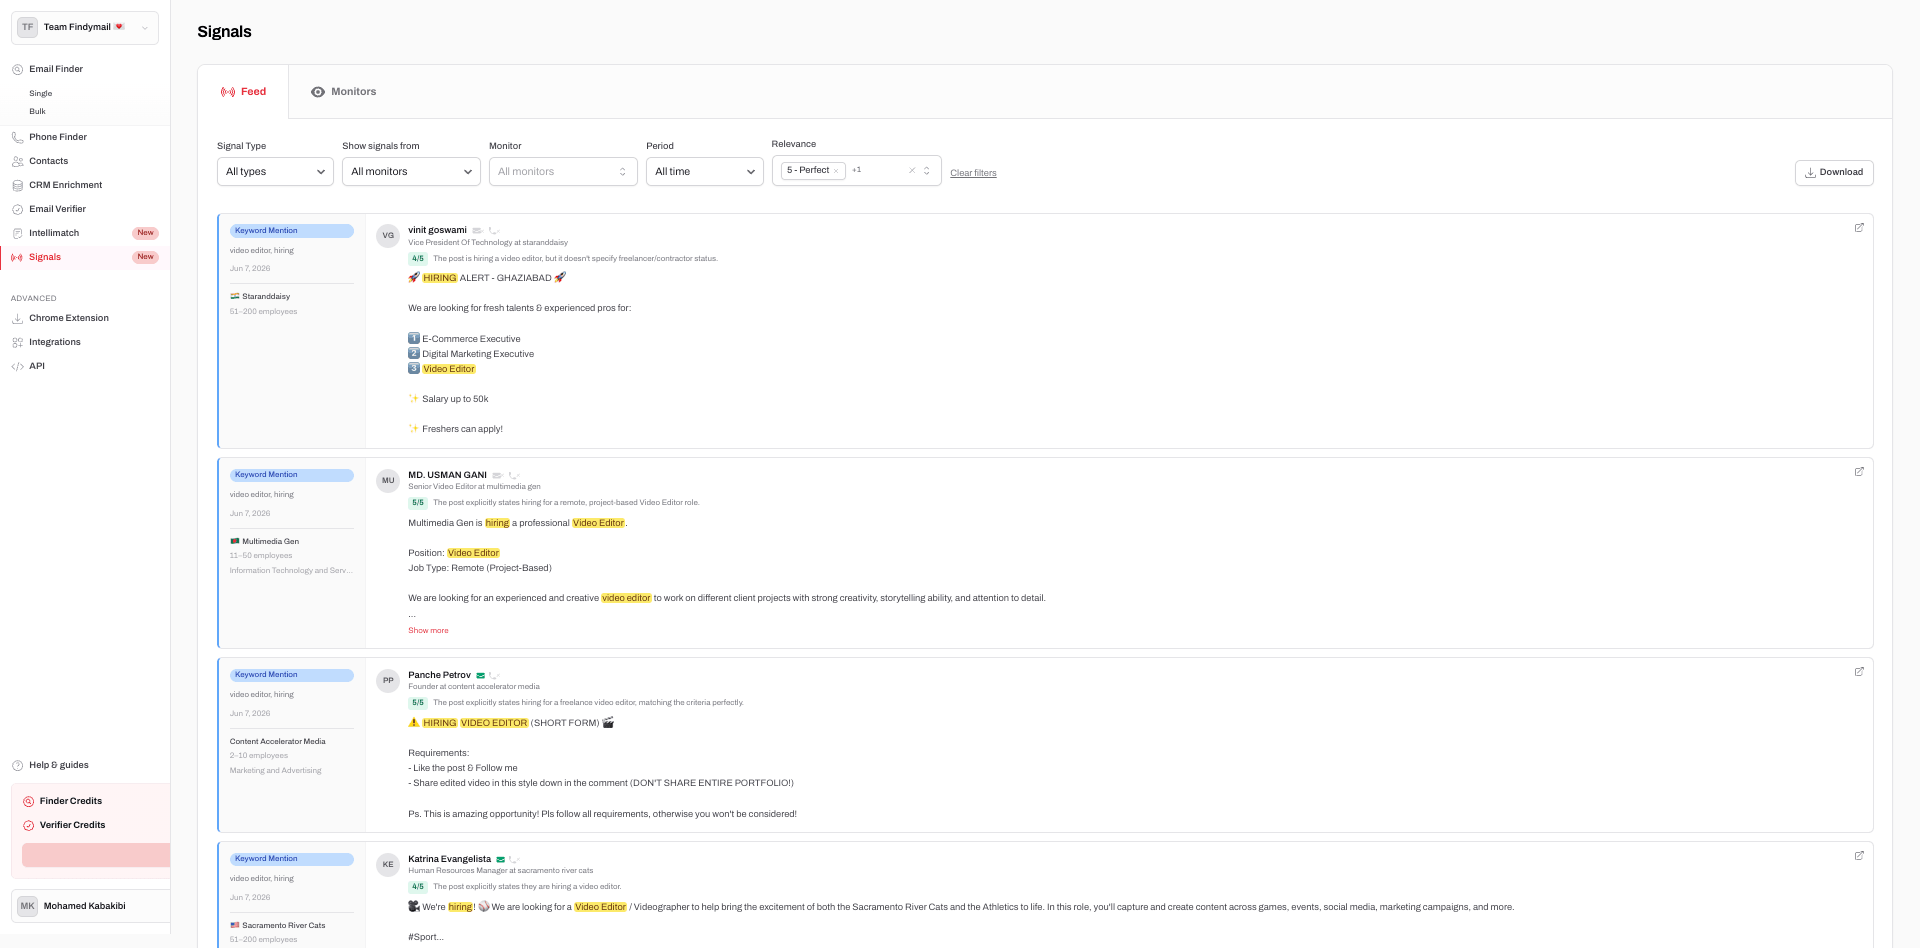1920x948 pixels.
Task: Click the Sacramento River Cats company name
Action: (284, 925)
